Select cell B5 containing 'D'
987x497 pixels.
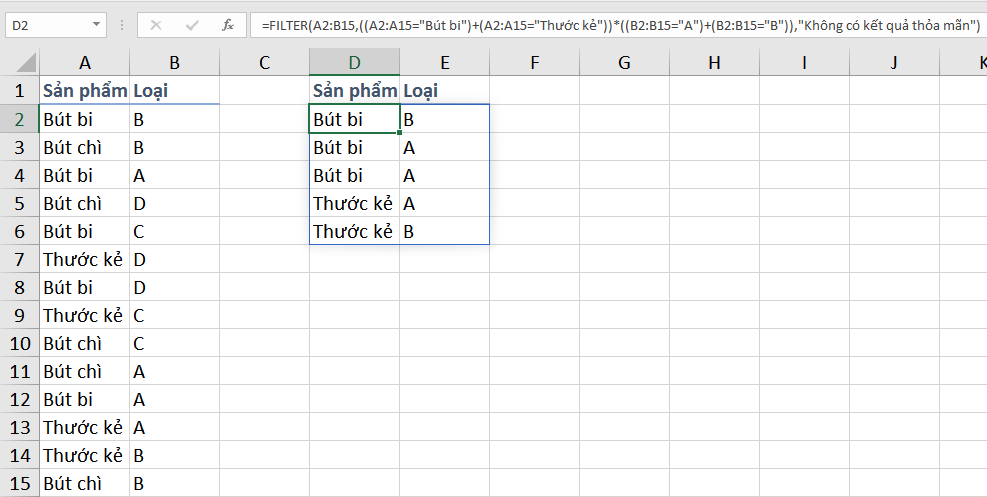pos(174,204)
